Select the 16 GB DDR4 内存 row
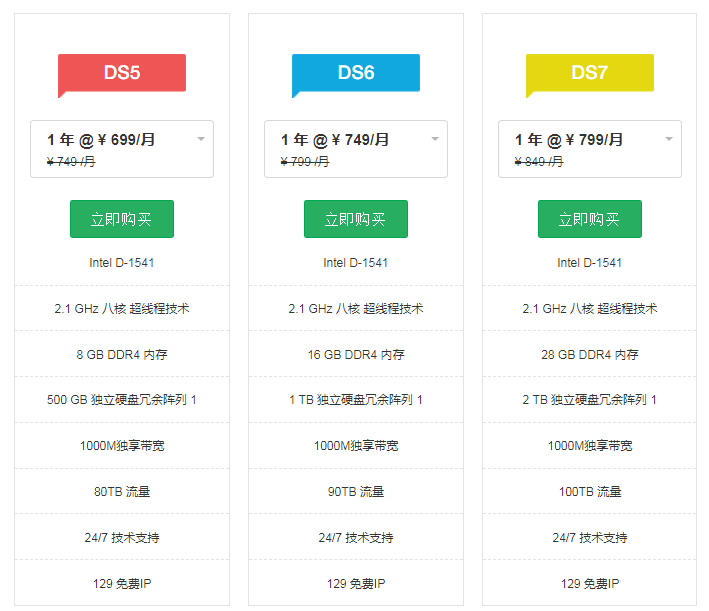 pos(356,354)
